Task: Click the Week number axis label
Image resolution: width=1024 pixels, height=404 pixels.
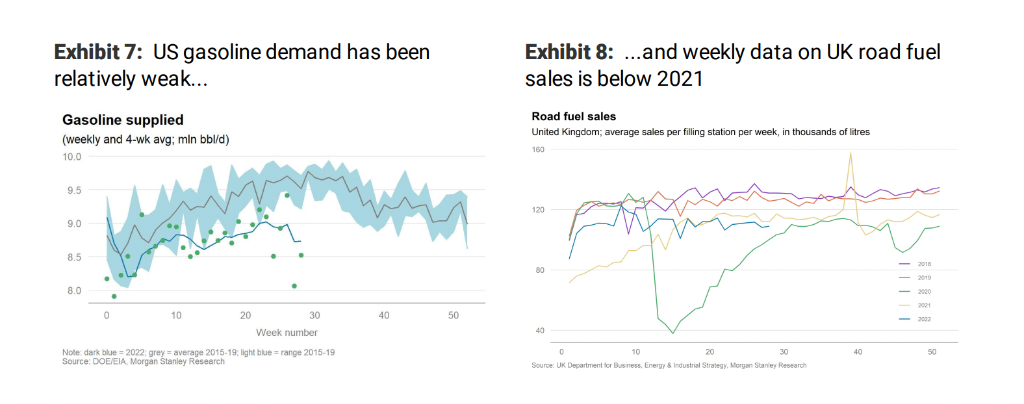Action: point(287,332)
